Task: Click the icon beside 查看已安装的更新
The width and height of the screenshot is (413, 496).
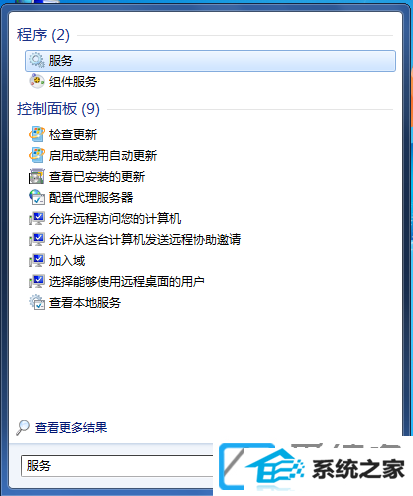Action: 37,176
